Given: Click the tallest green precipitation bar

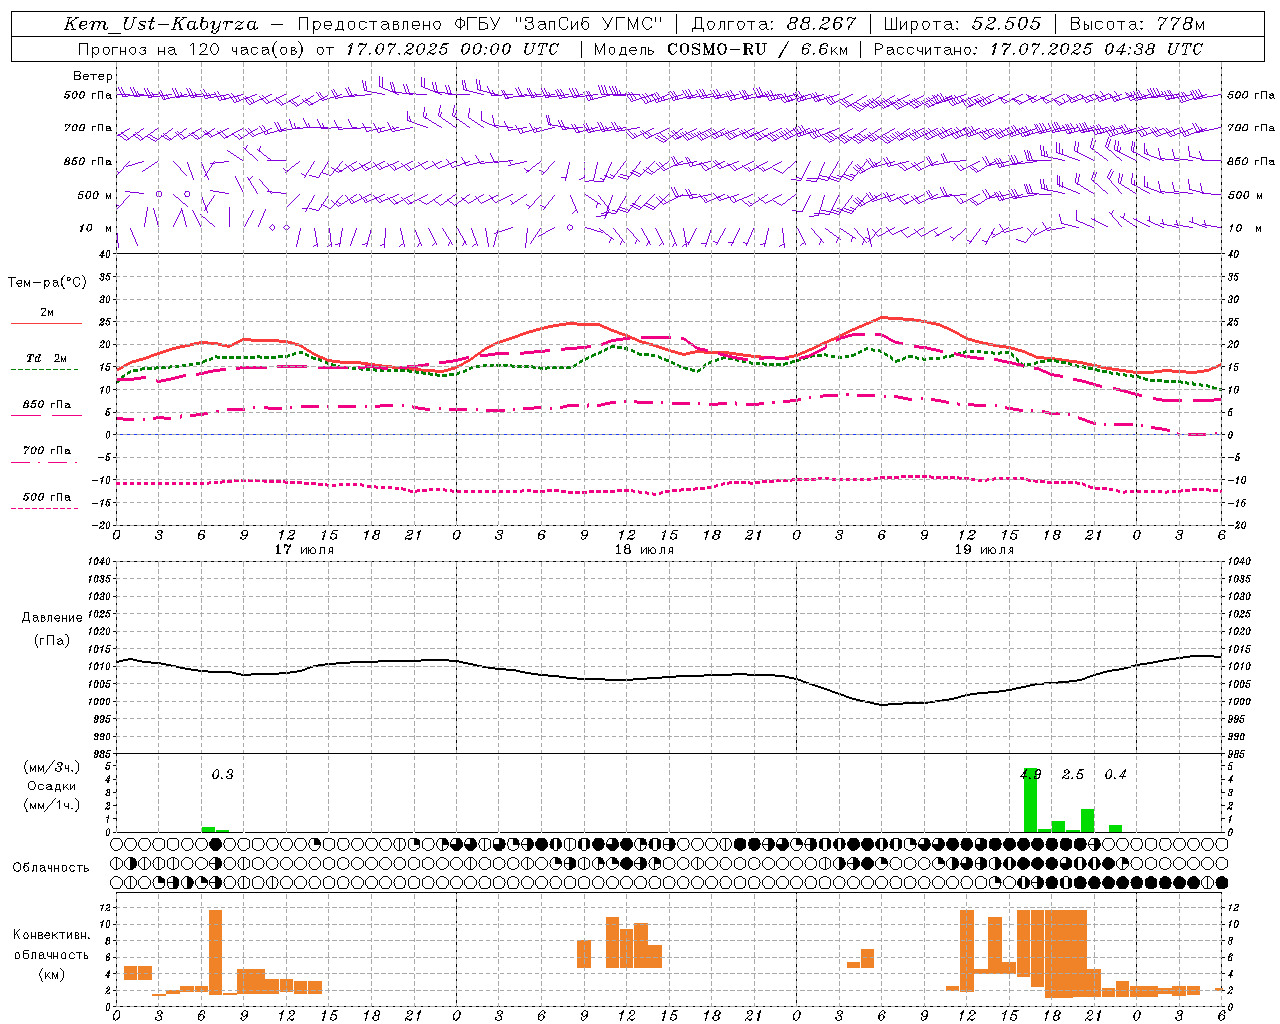Looking at the screenshot, I should [x=1030, y=800].
